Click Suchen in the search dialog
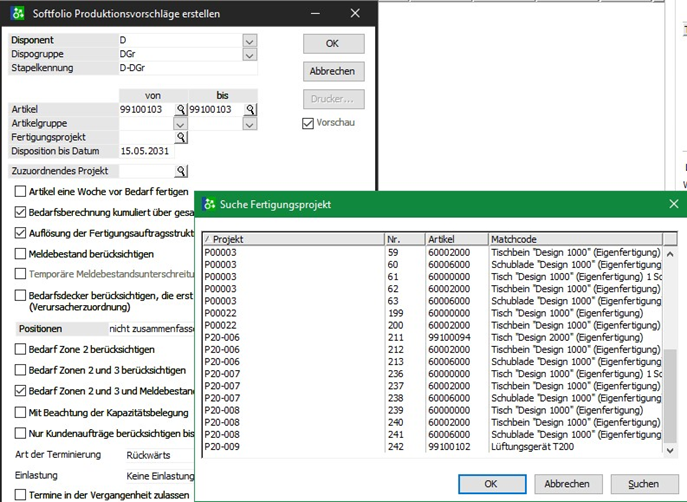The image size is (687, 502). point(644,484)
